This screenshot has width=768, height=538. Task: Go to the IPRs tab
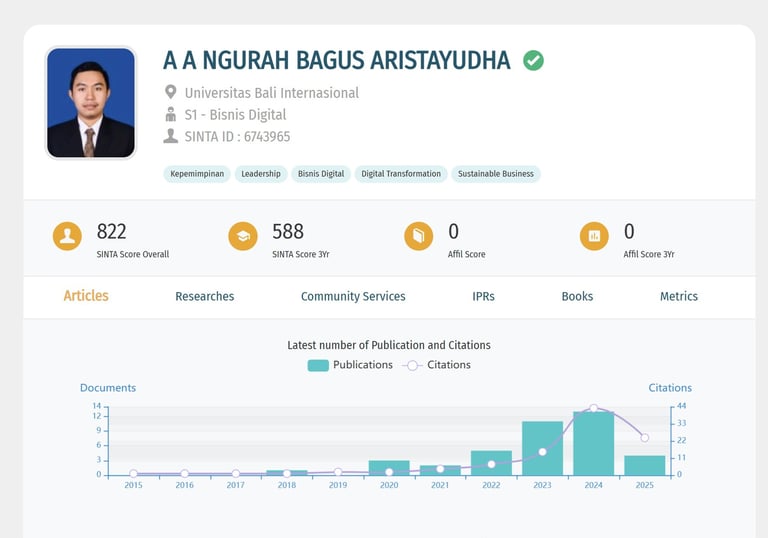click(483, 296)
